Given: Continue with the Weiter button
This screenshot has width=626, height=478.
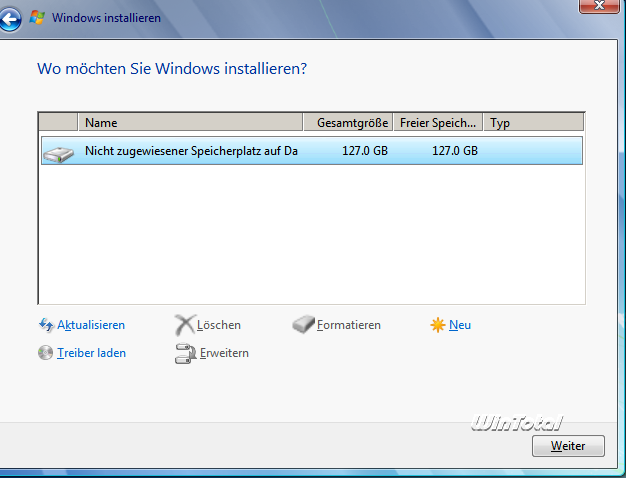Looking at the screenshot, I should 568,446.
